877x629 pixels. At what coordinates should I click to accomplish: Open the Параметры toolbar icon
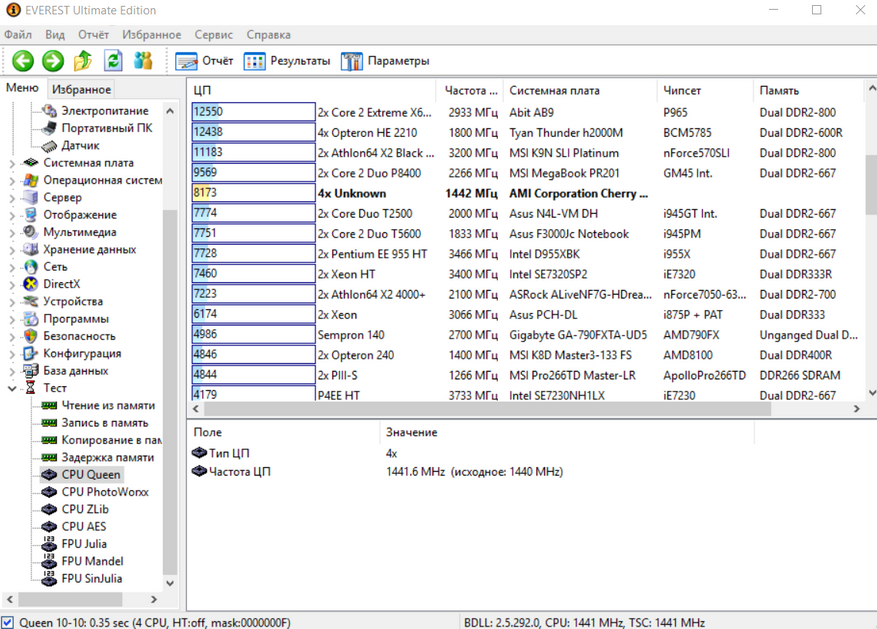tap(352, 61)
